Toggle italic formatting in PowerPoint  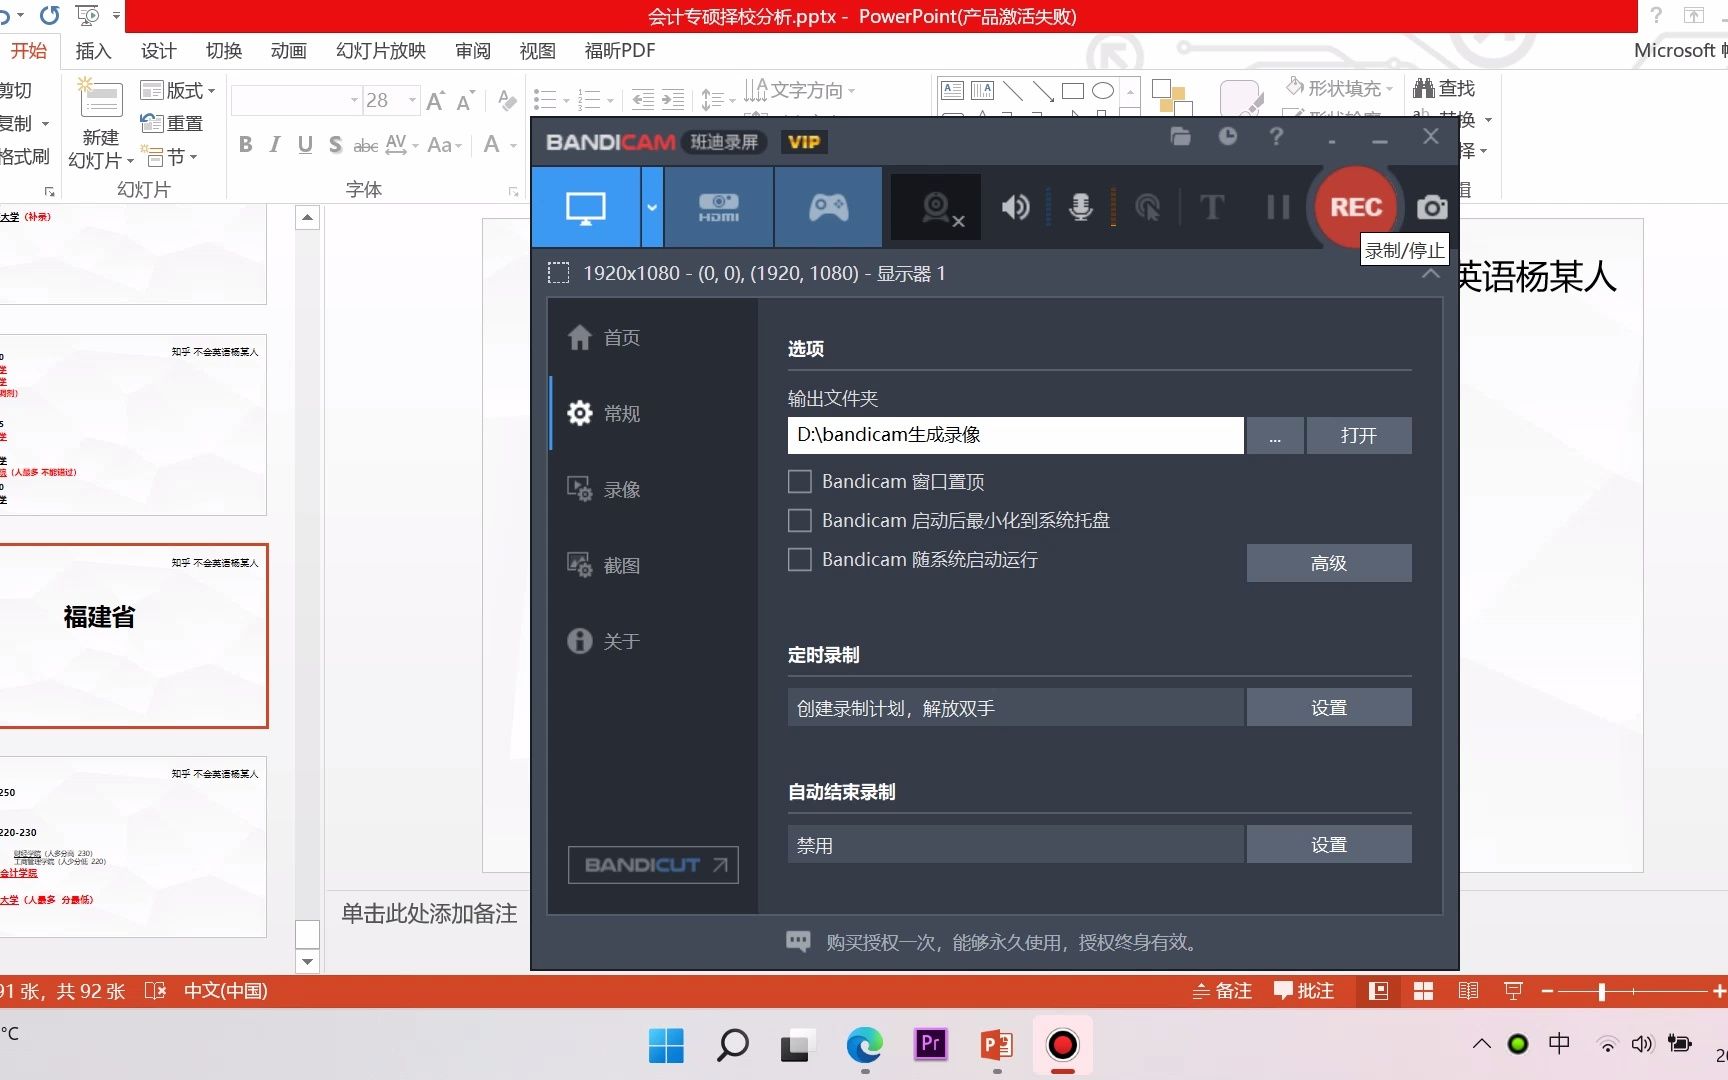click(x=275, y=145)
